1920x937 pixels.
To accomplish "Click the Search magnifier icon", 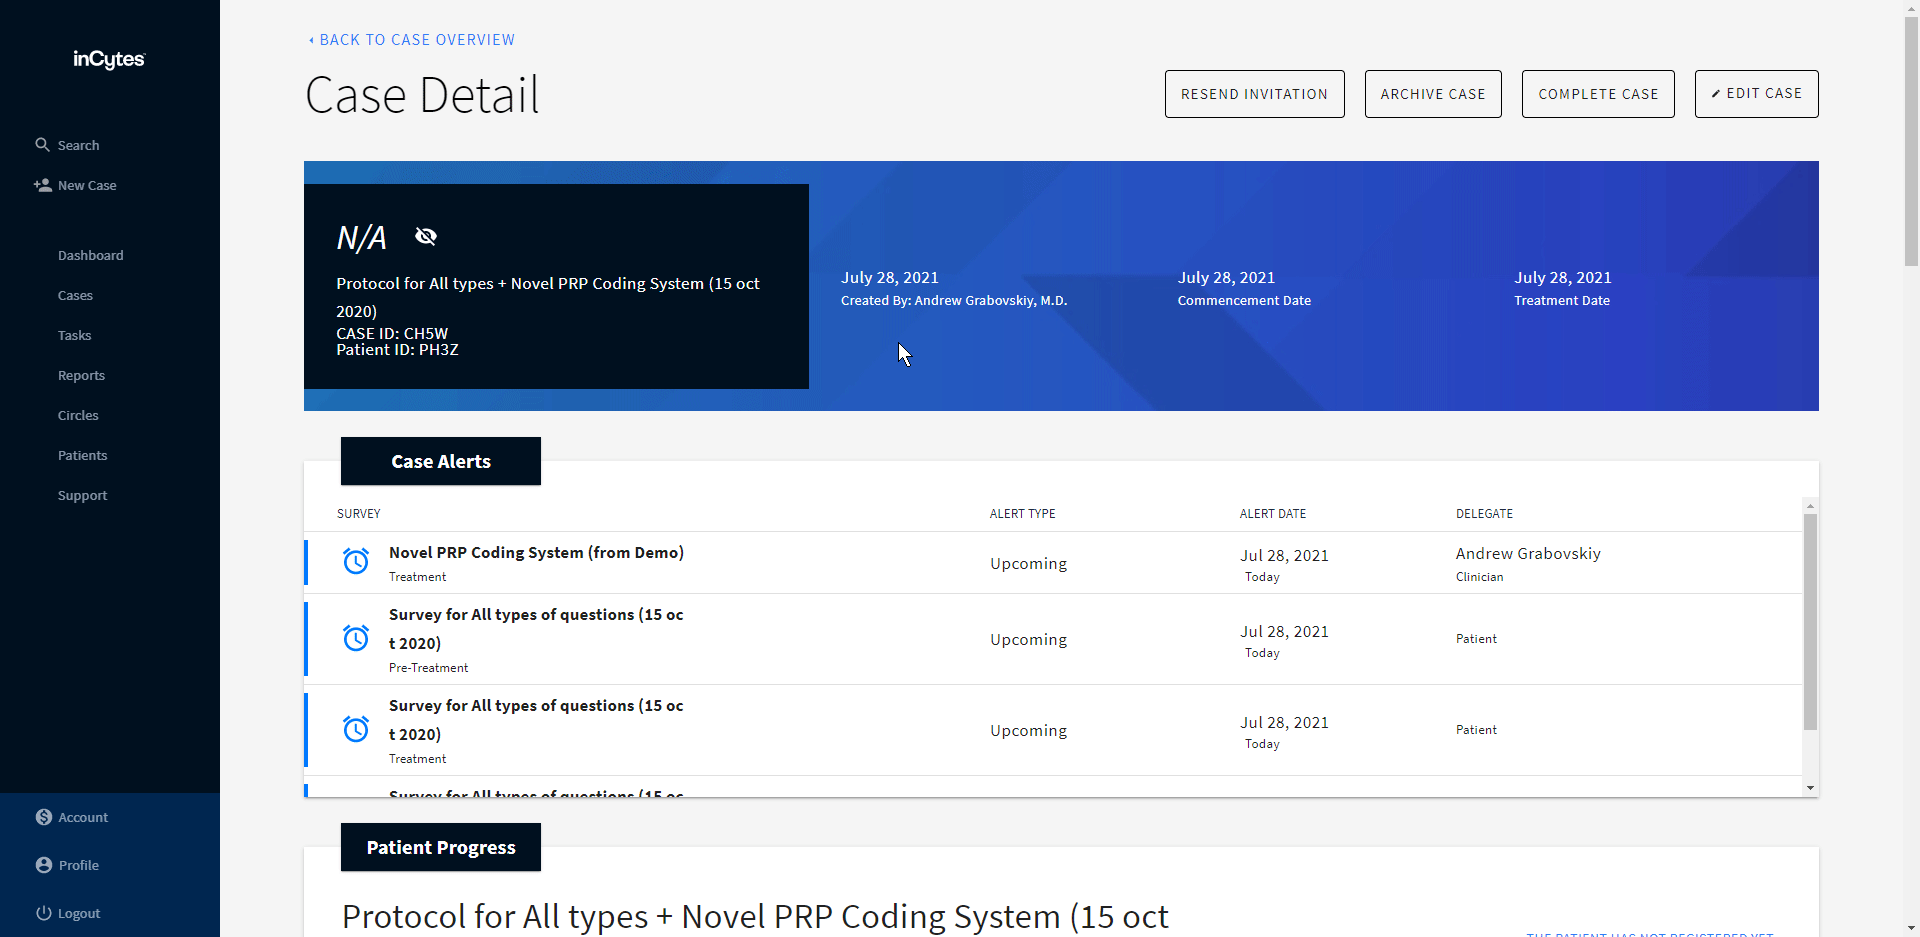I will [42, 145].
